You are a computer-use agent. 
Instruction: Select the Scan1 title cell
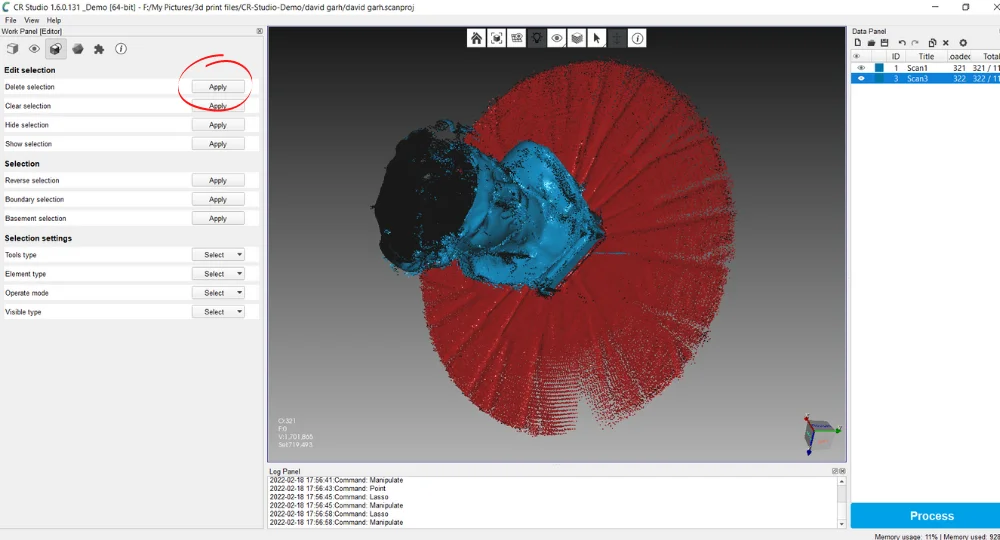[x=917, y=68]
